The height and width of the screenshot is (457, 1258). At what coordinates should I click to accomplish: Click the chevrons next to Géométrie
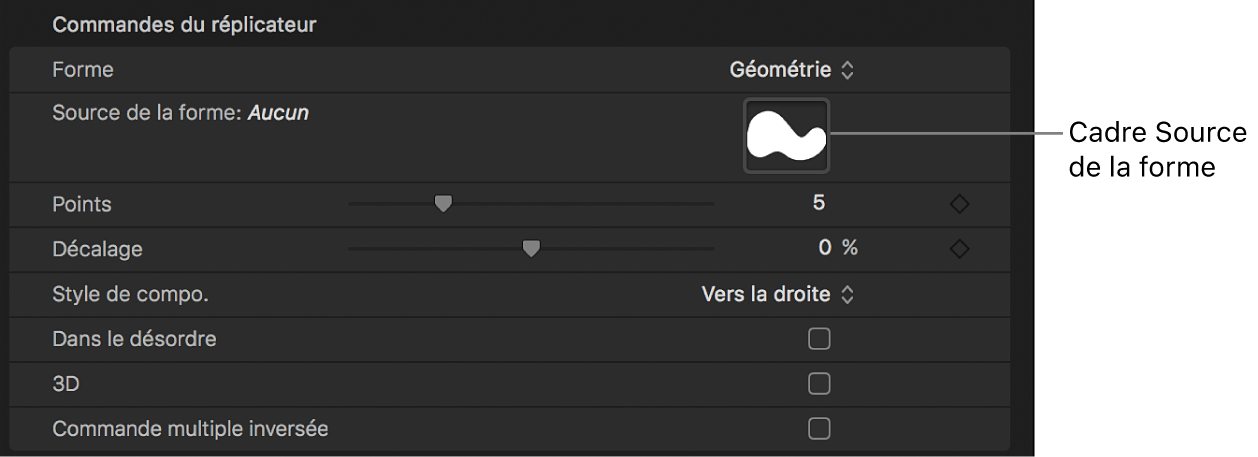(x=847, y=70)
